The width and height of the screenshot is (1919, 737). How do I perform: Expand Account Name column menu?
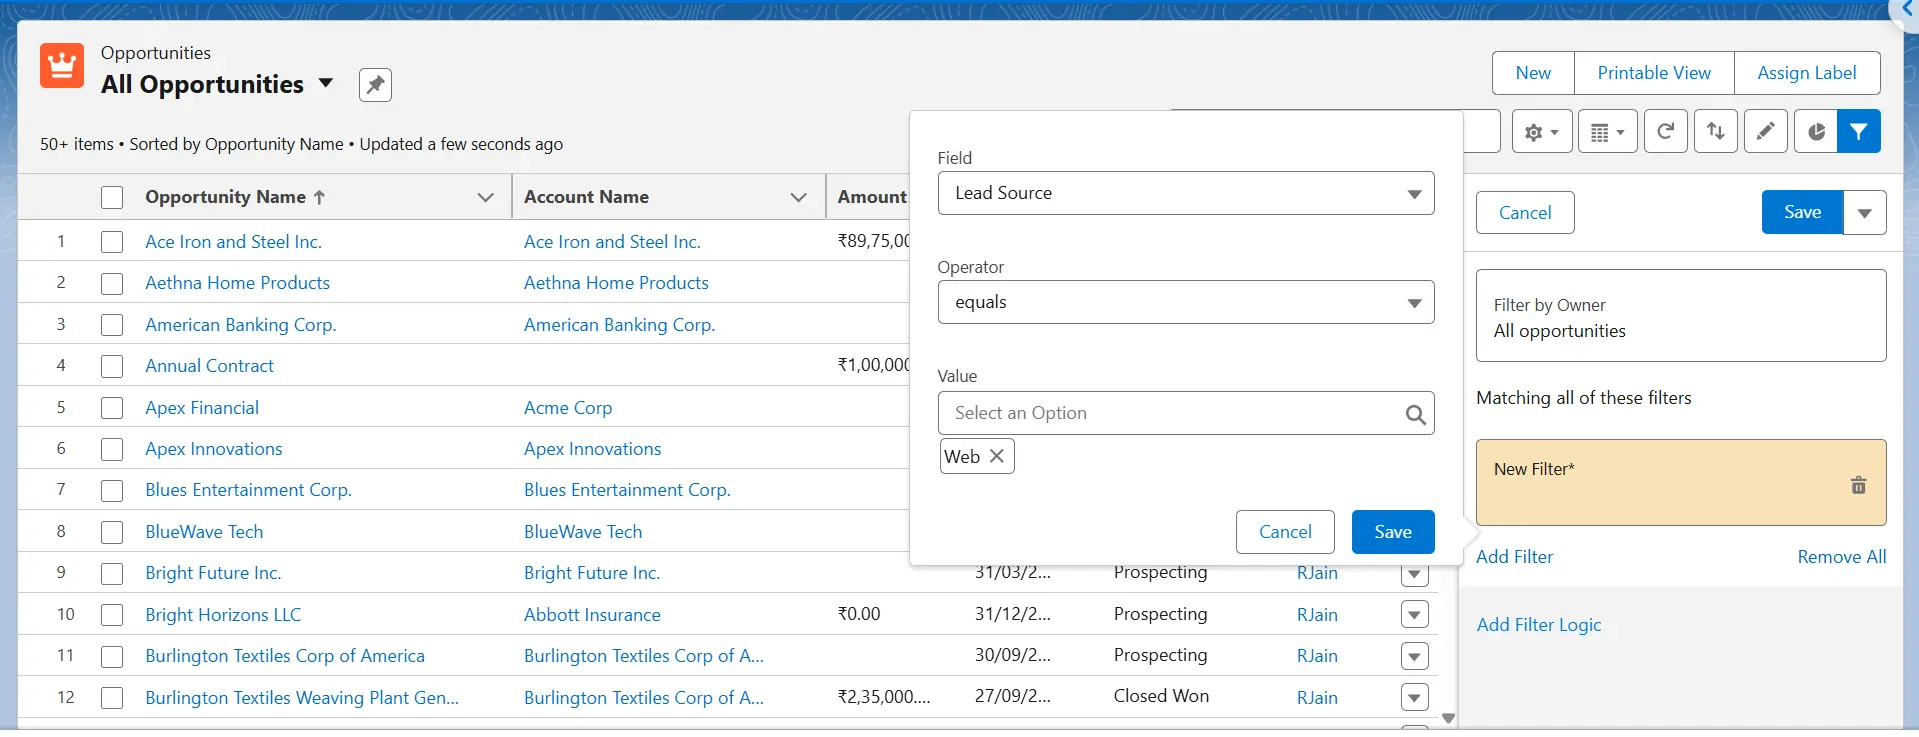pos(799,197)
